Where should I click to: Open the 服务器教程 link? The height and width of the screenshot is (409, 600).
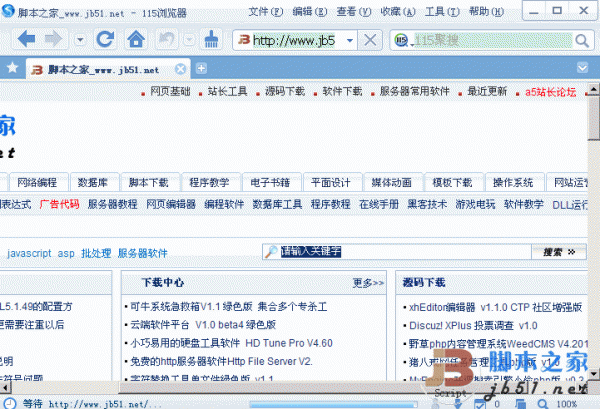[x=112, y=204]
